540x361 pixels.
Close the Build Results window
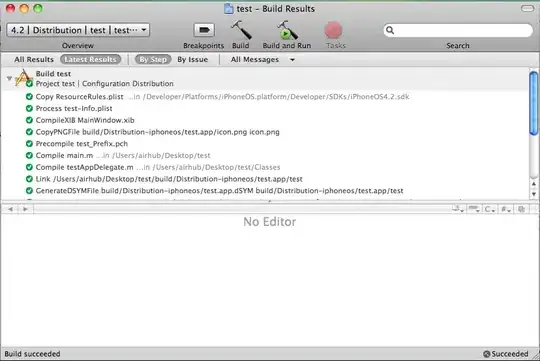[11, 8]
